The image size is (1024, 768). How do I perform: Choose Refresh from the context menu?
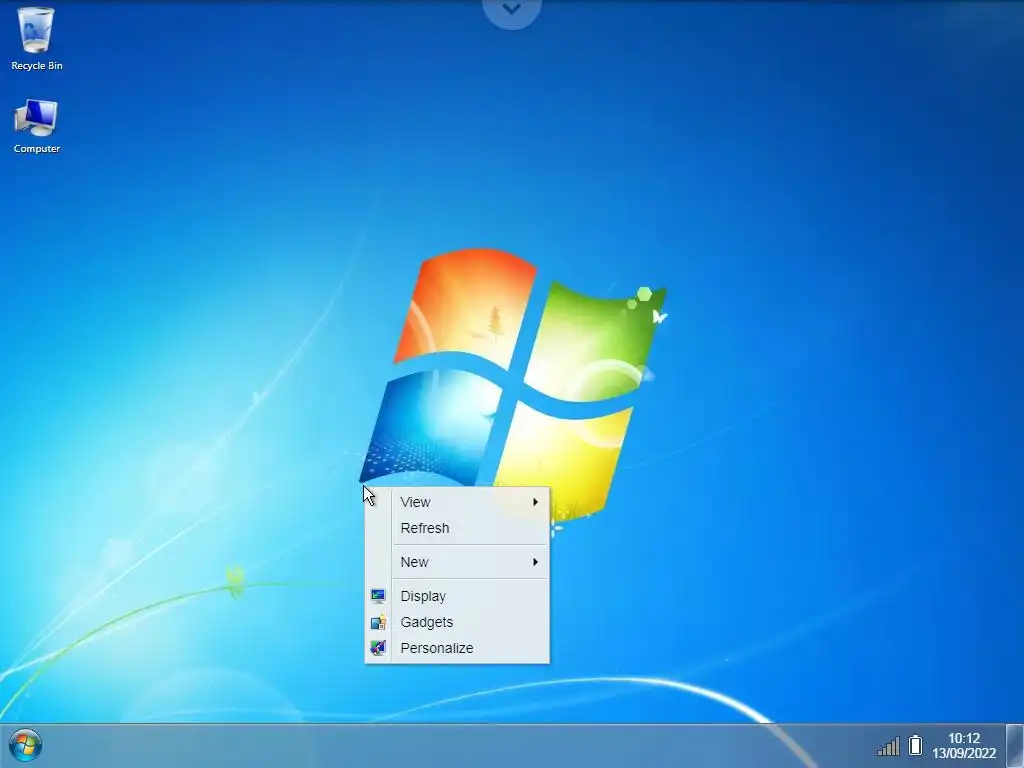pyautogui.click(x=457, y=528)
